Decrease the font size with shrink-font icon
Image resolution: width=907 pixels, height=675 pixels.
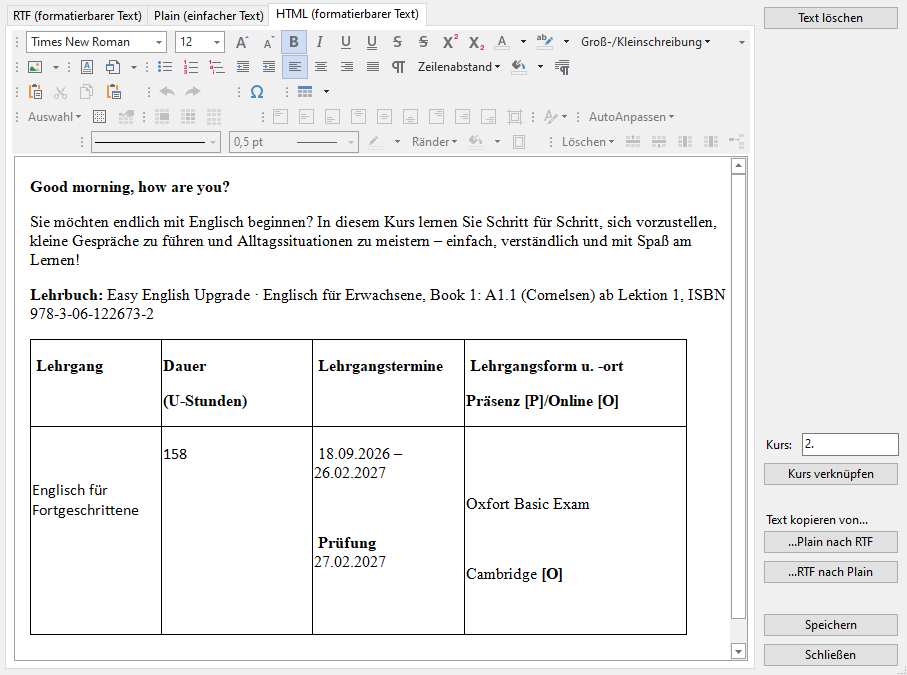click(268, 42)
